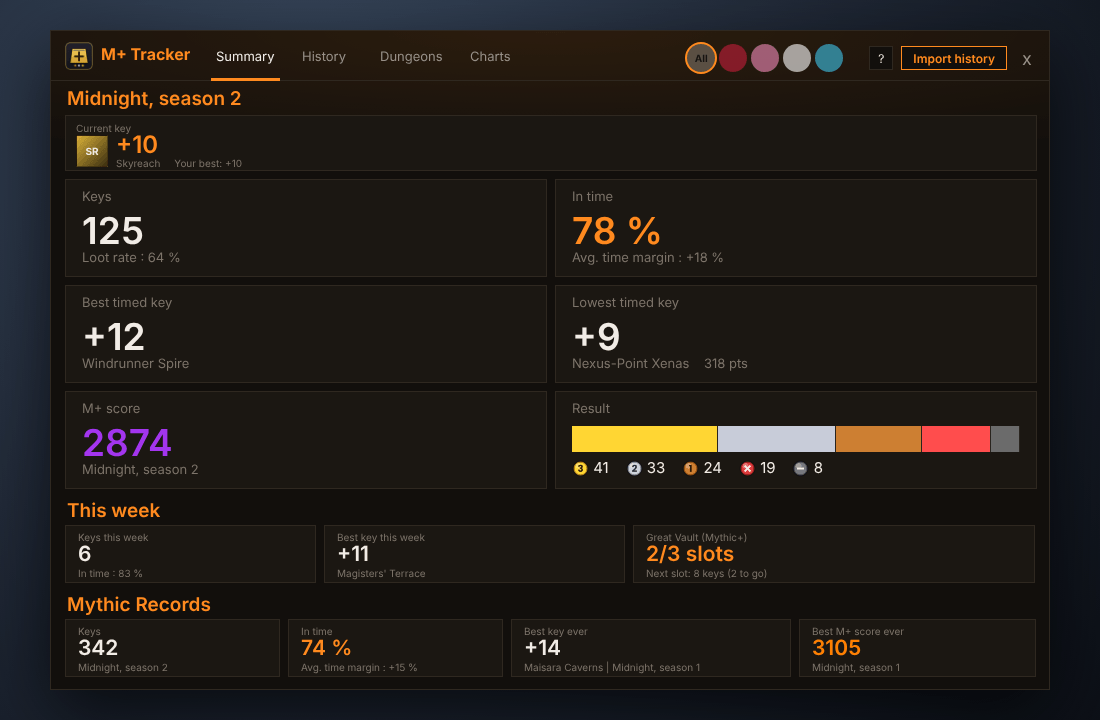Show the Charts tab

[x=490, y=57]
